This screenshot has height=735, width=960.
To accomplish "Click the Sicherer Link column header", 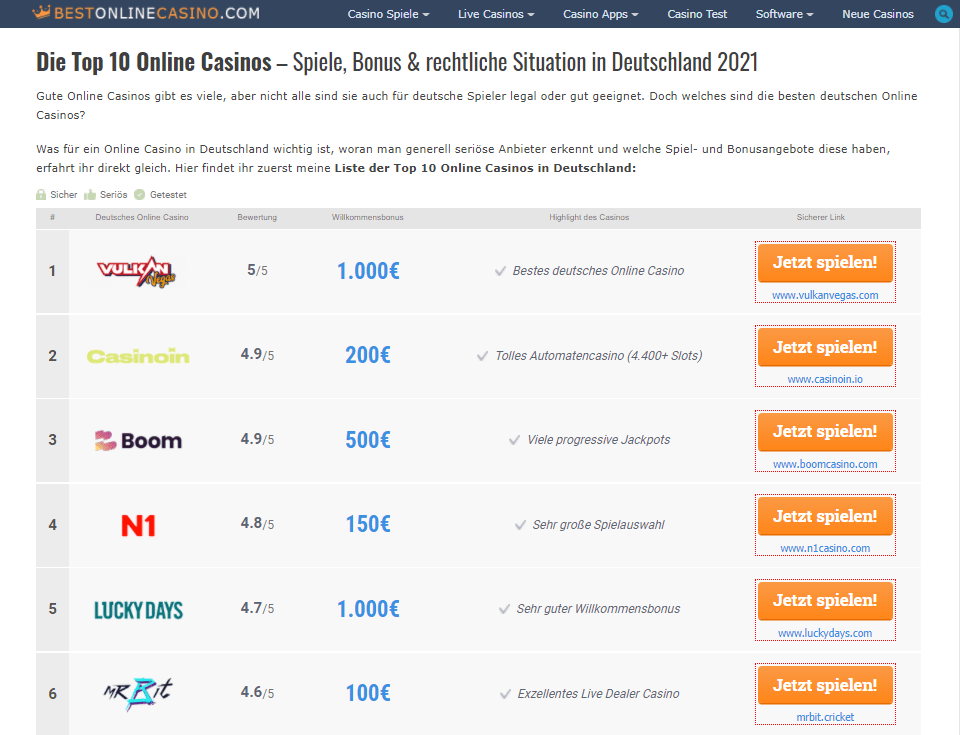I will 820,217.
